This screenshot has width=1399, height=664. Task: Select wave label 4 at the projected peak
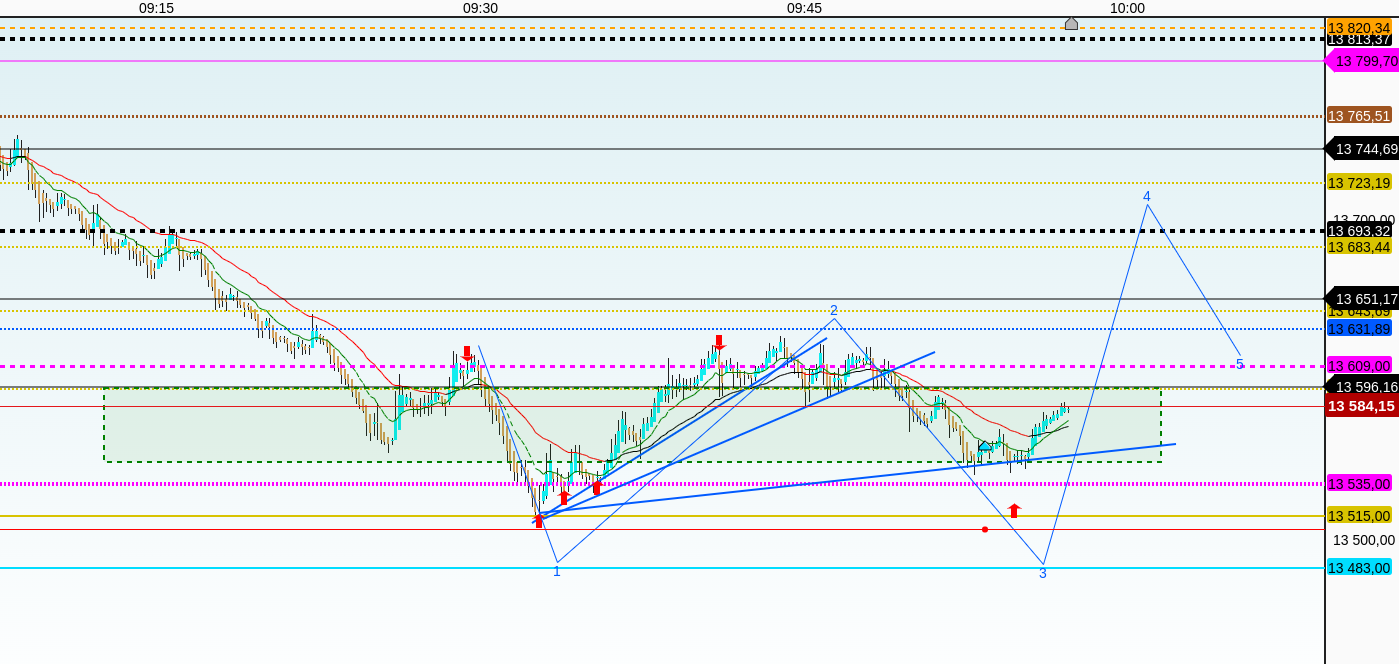1147,196
